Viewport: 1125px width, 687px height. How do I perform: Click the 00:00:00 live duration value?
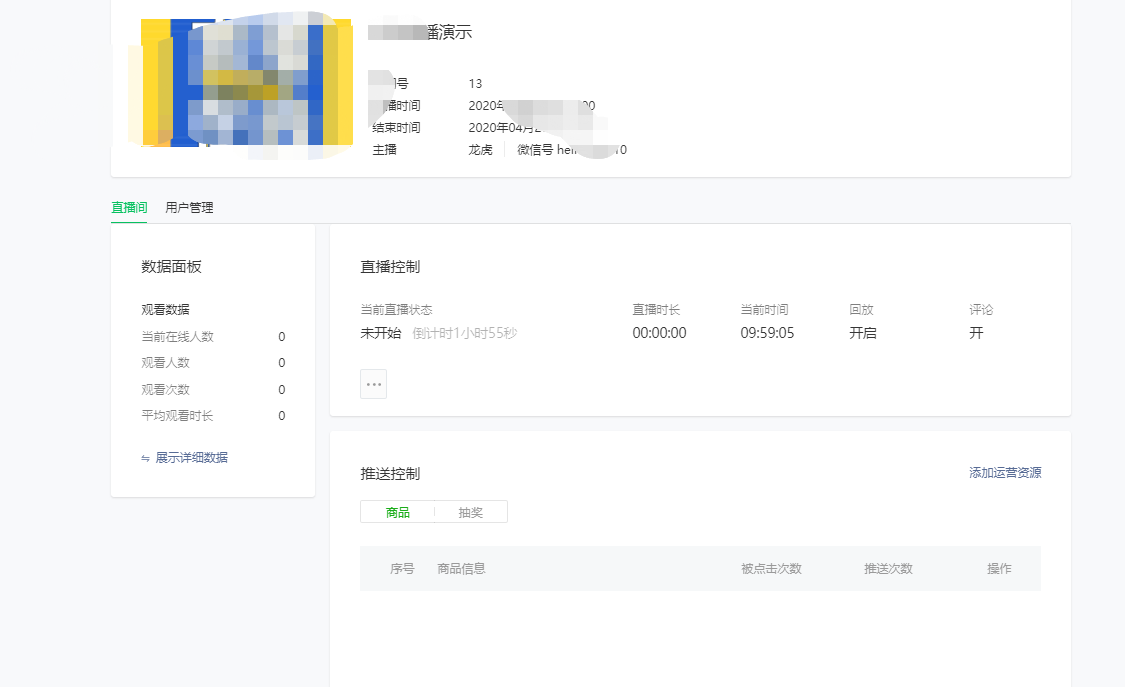[x=659, y=333]
